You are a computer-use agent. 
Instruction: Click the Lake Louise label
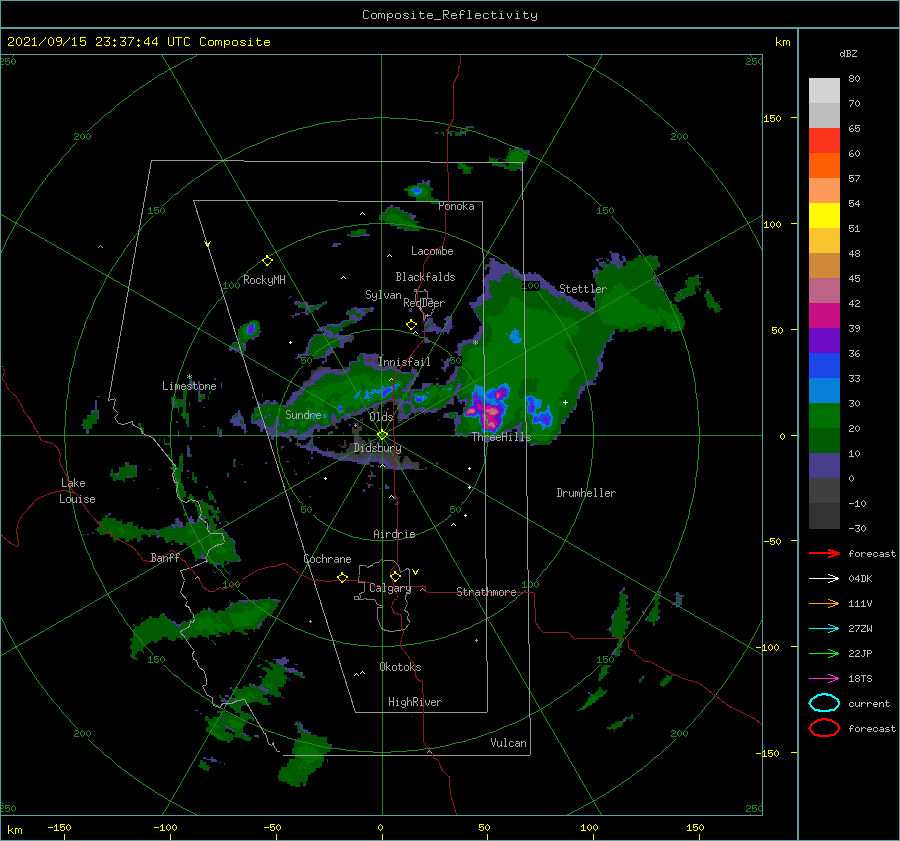pos(77,491)
